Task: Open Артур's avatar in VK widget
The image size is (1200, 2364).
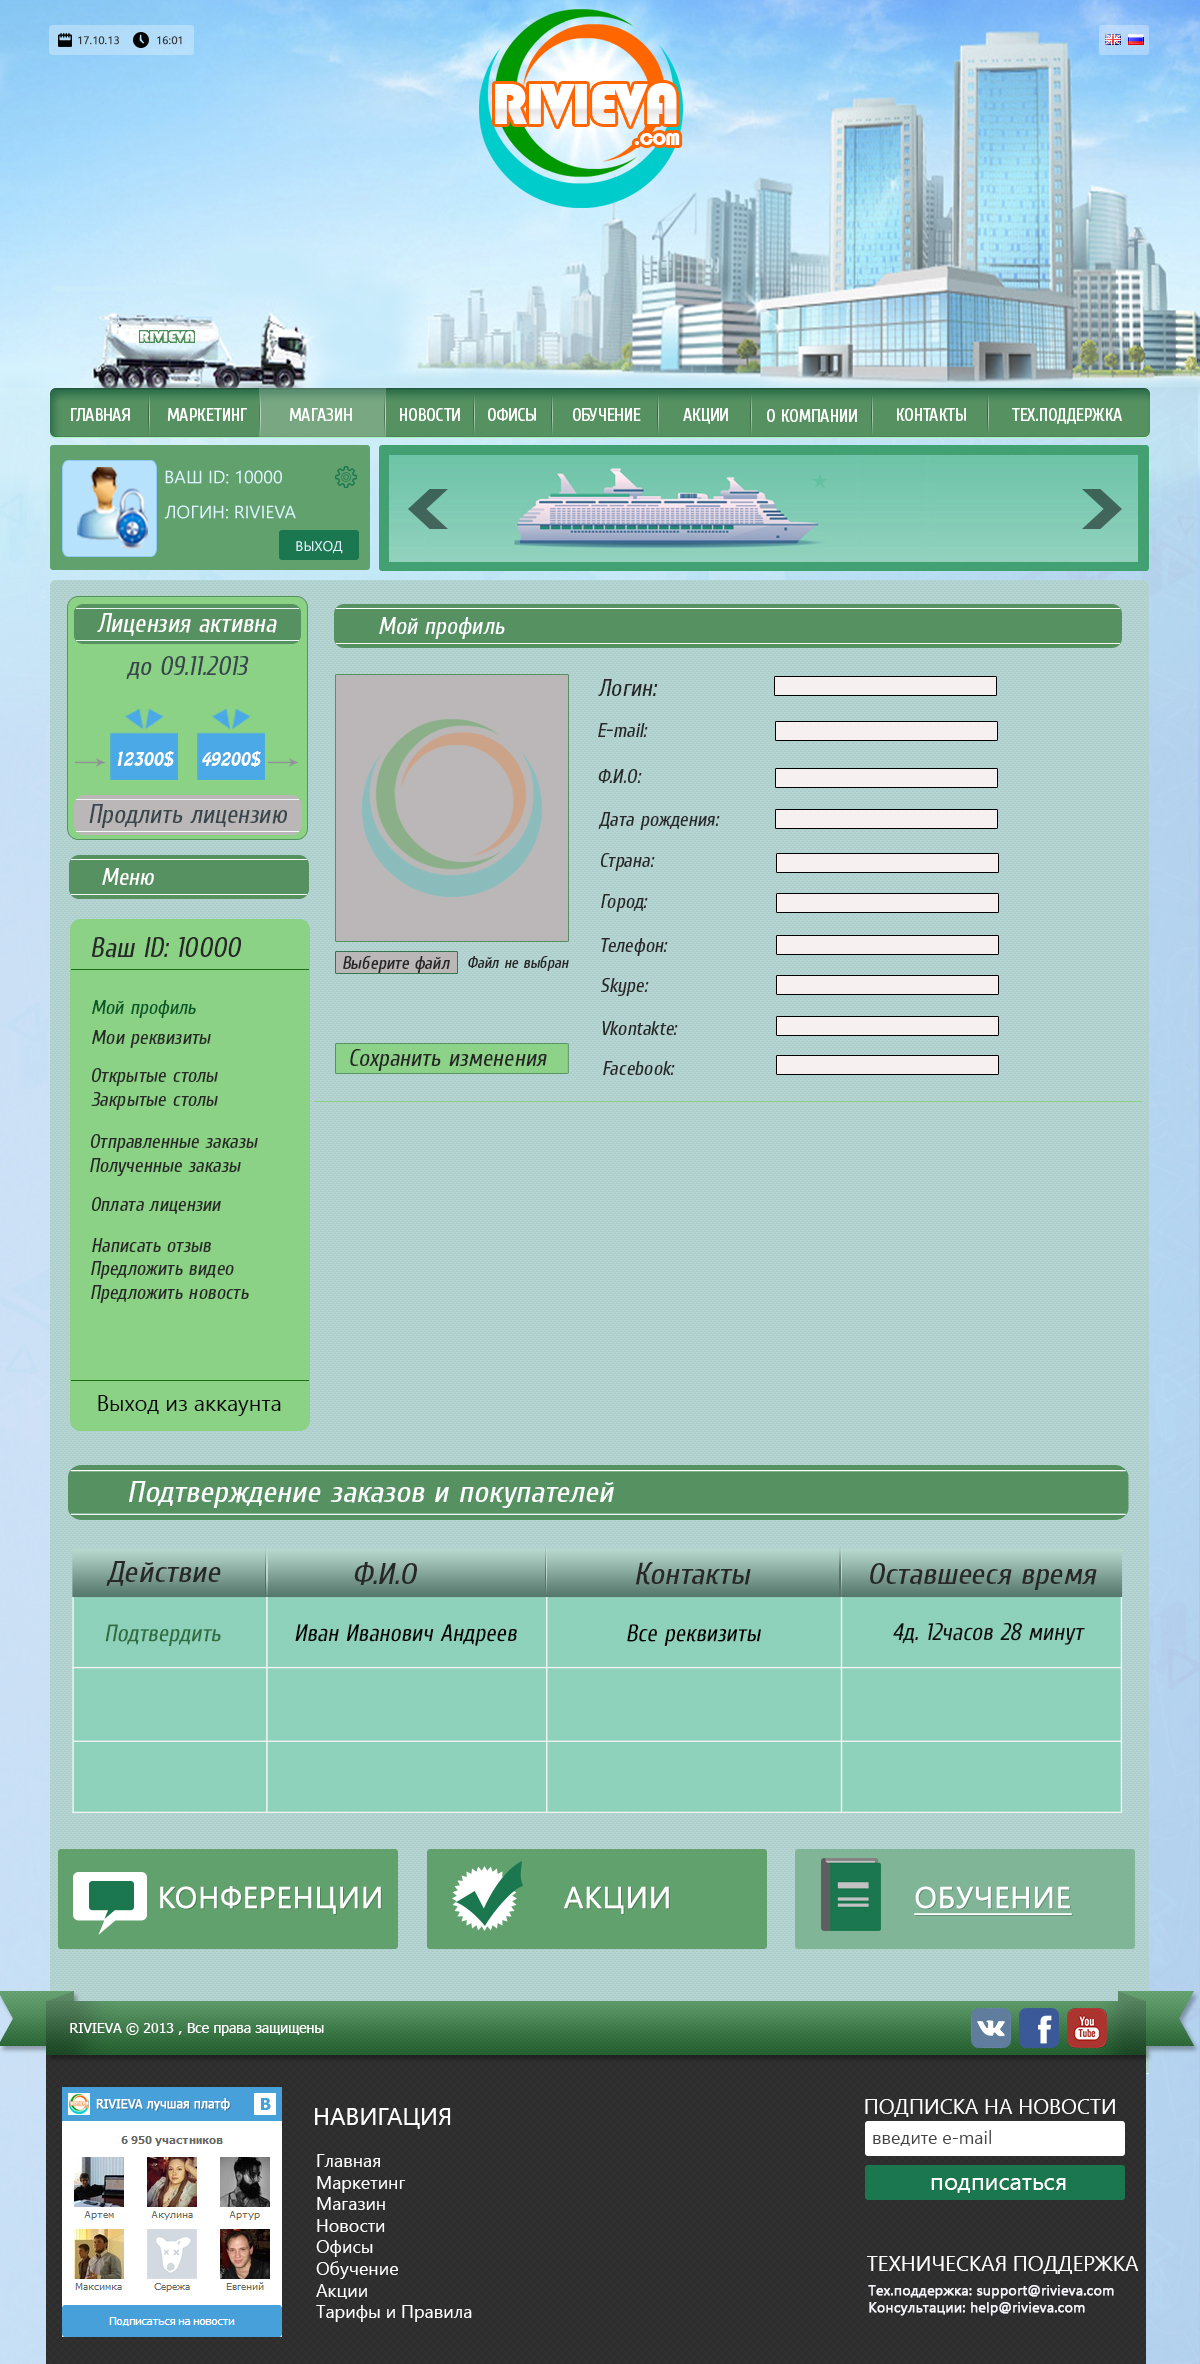Action: [x=245, y=2182]
